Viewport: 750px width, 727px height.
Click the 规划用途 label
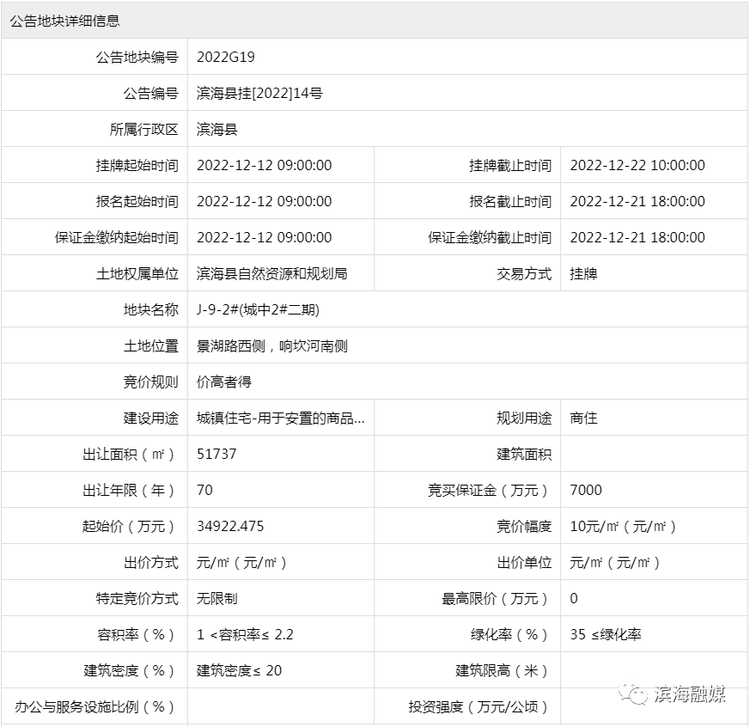pyautogui.click(x=524, y=418)
